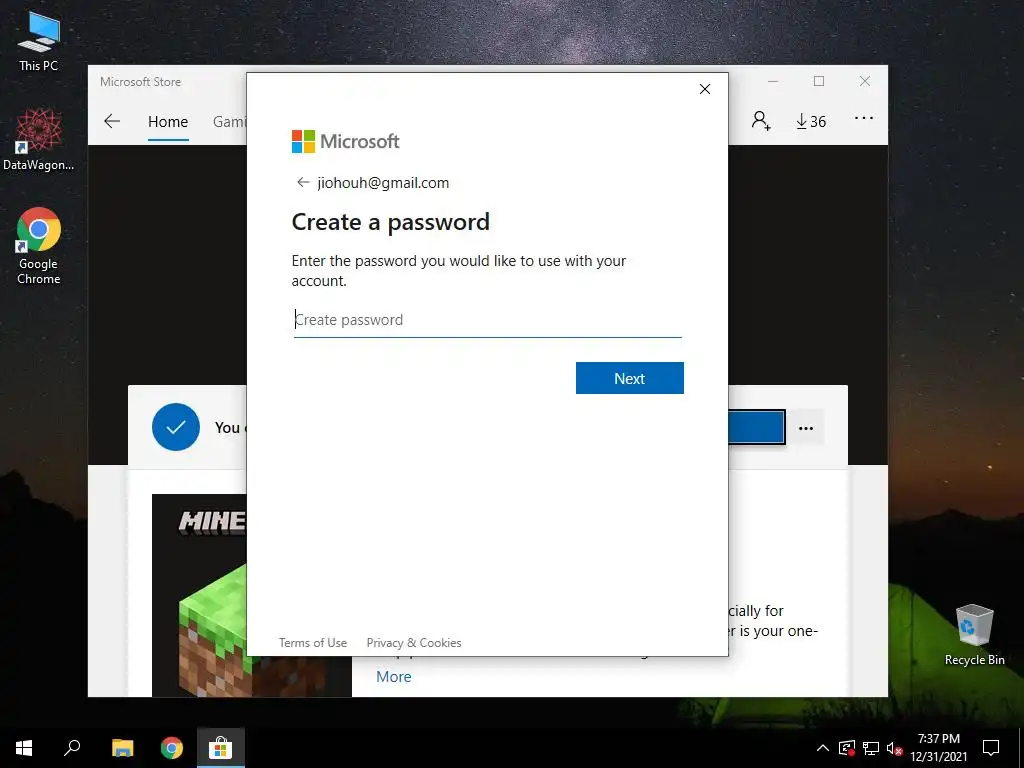Click Microsoft Store taskbar icon
The image size is (1024, 768).
coord(221,748)
